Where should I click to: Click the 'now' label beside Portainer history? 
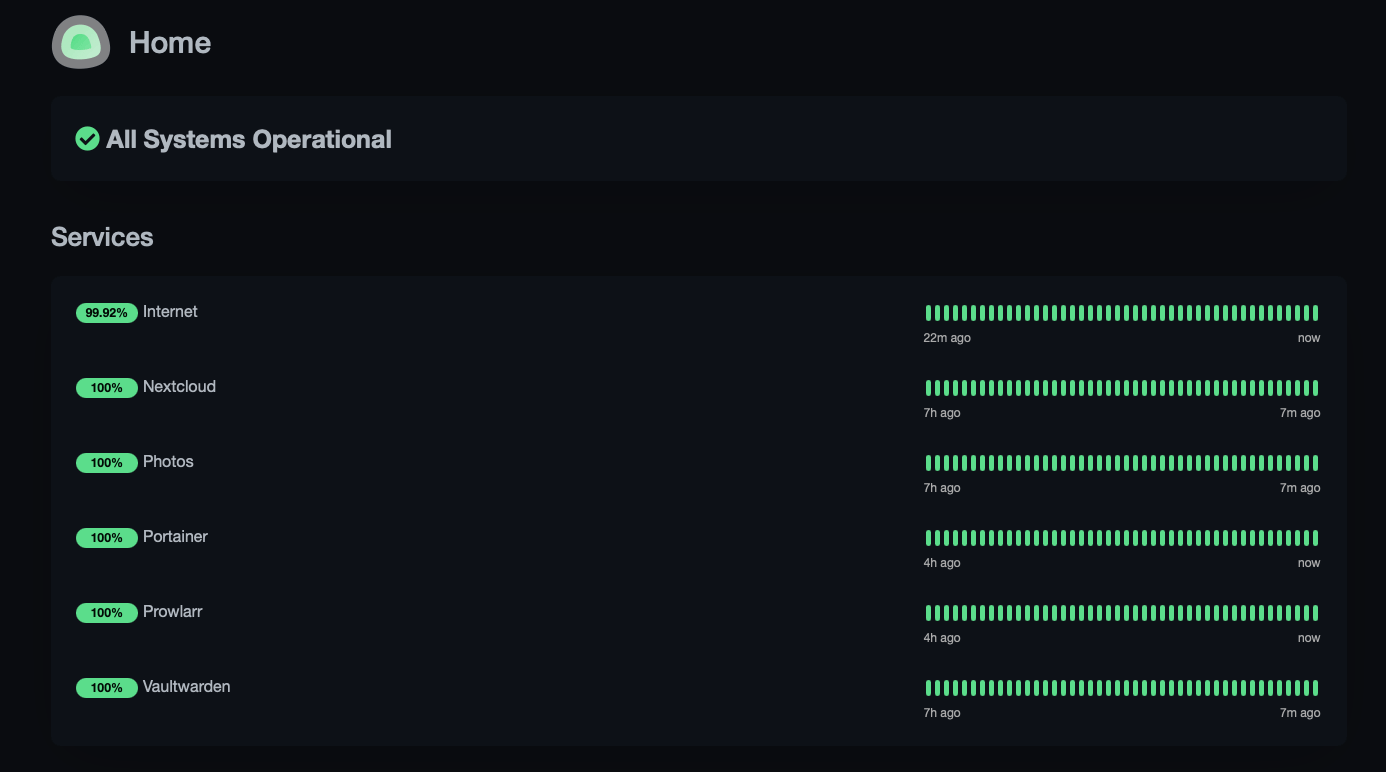point(1309,563)
